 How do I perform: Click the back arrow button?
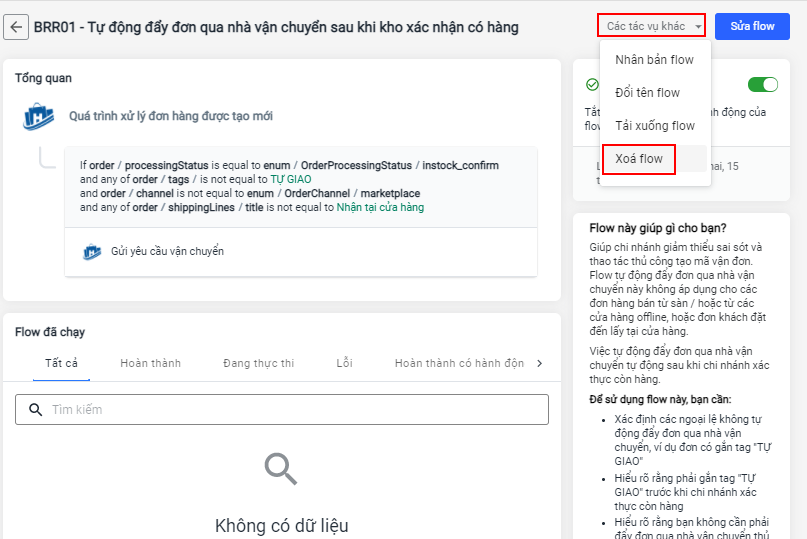coord(16,27)
